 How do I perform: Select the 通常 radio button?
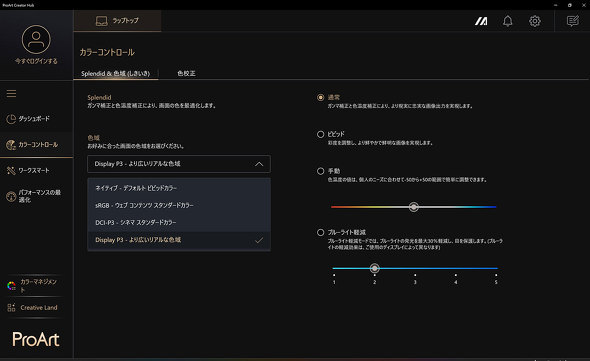320,97
